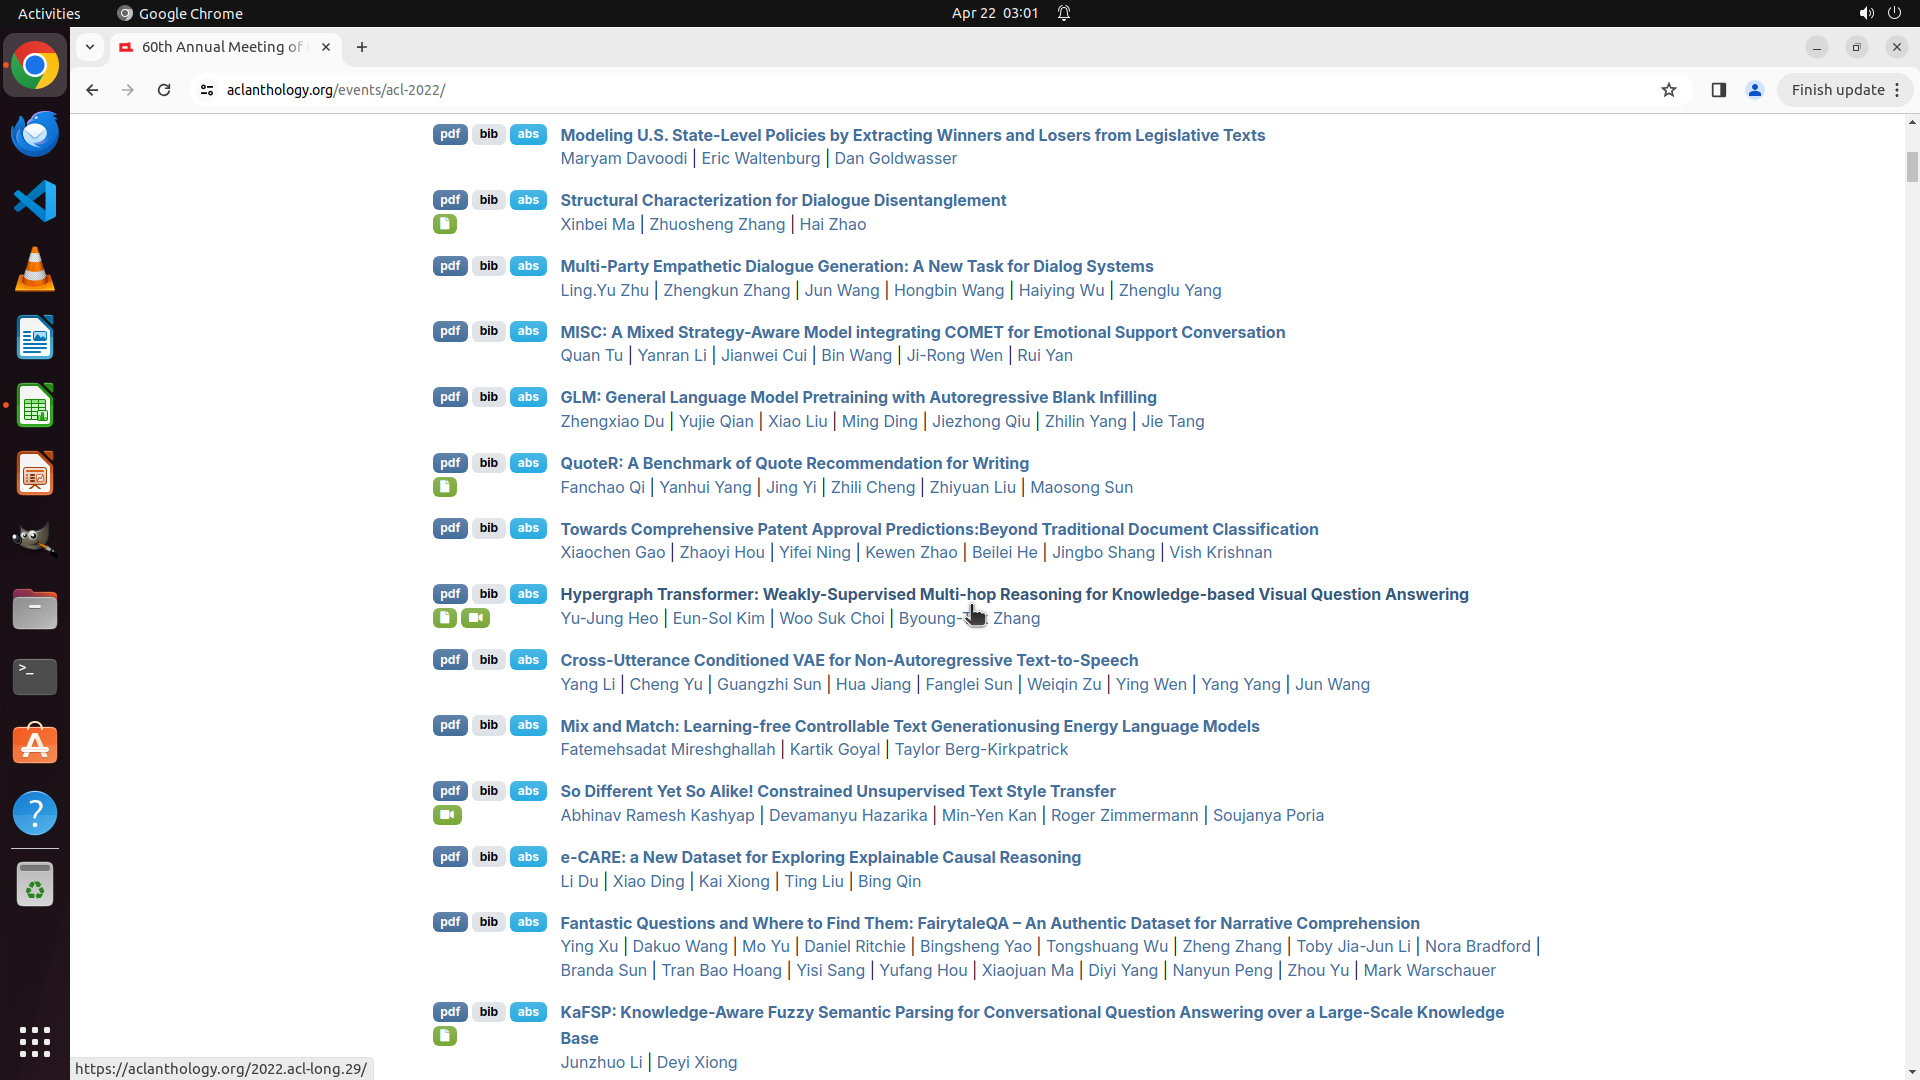Expand the tab search dropdown arrow
Viewport: 1920px width, 1080px height.
[x=90, y=47]
